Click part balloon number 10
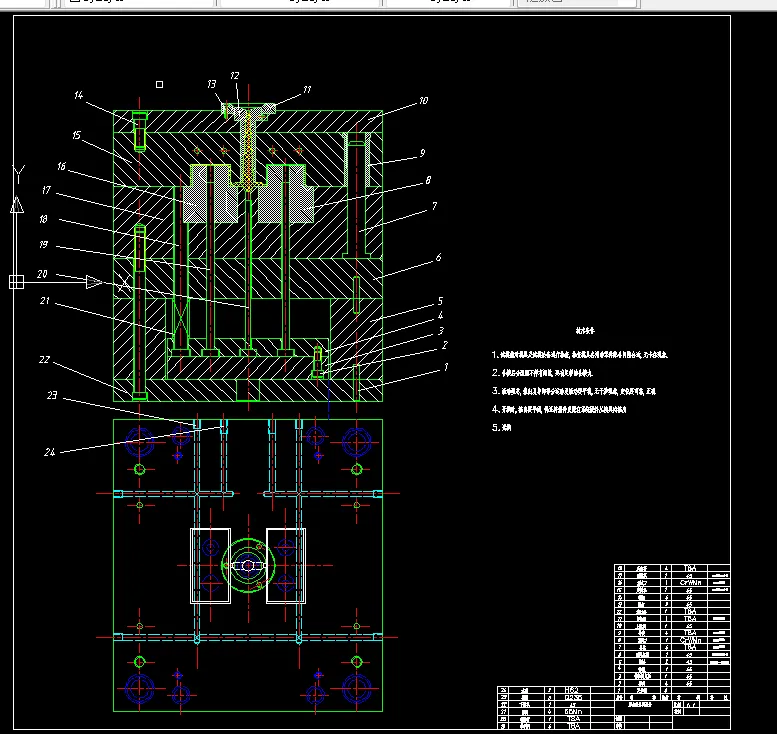 423,101
